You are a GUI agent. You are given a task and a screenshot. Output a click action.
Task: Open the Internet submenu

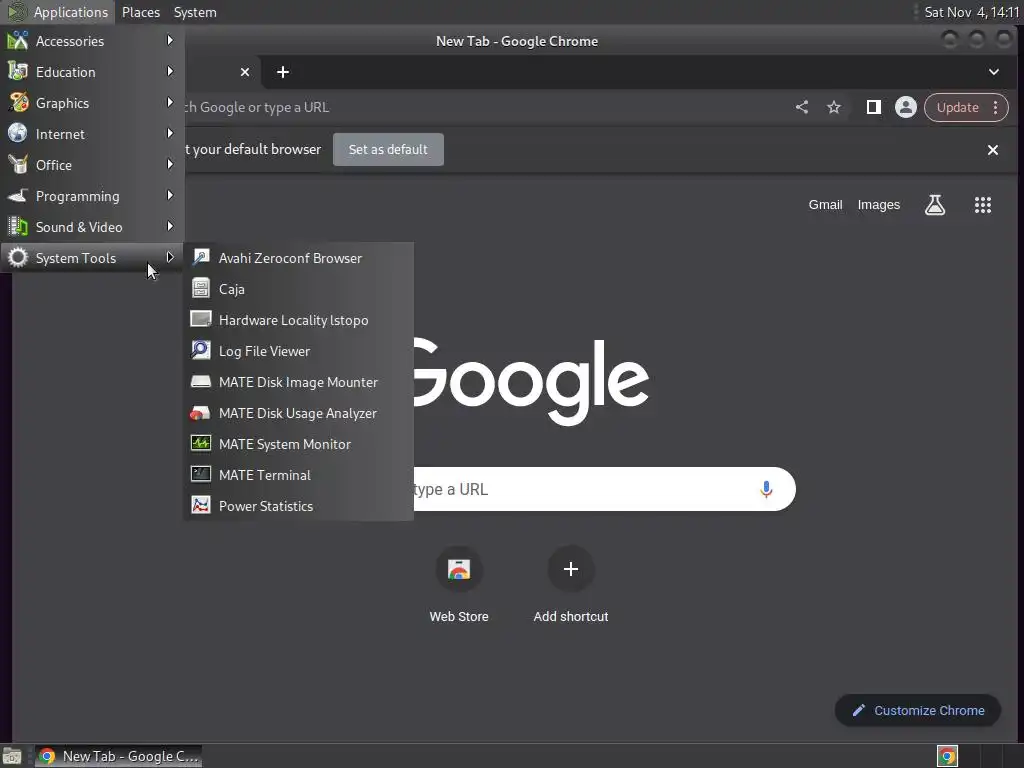point(91,134)
